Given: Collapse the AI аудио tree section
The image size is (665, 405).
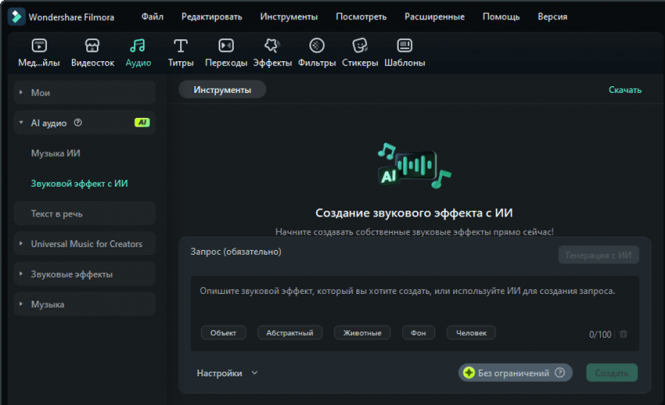Looking at the screenshot, I should click(x=21, y=123).
